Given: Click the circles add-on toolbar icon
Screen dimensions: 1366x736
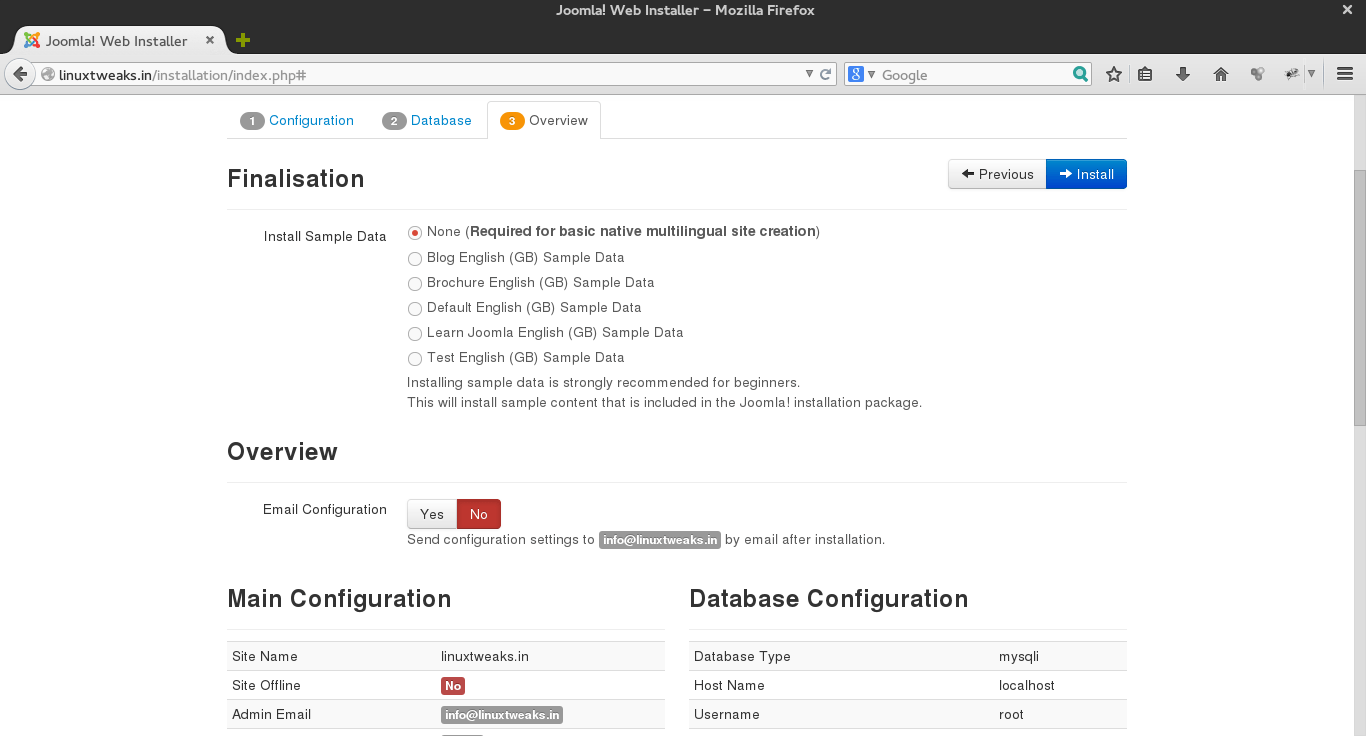Looking at the screenshot, I should 1258,74.
